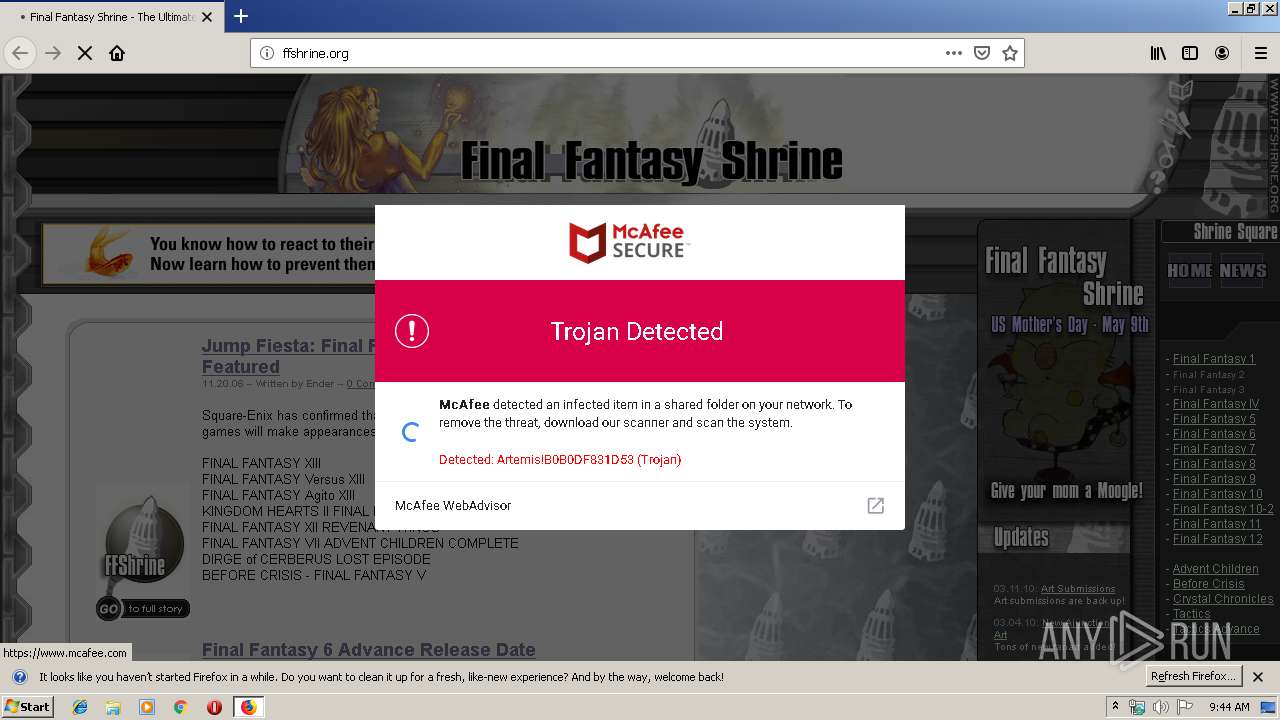The image size is (1280, 720).
Task: Click the McAfee WebAdvisor external link icon
Action: [x=875, y=505]
